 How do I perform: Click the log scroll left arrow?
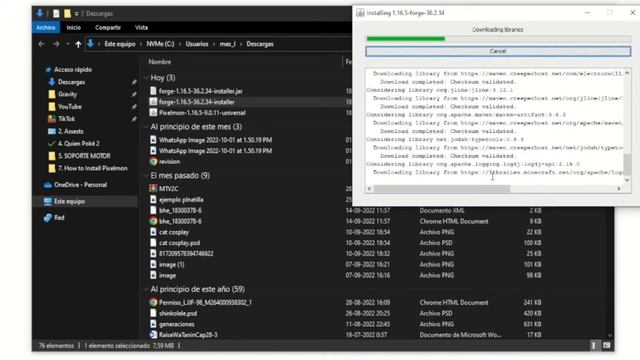[369, 189]
